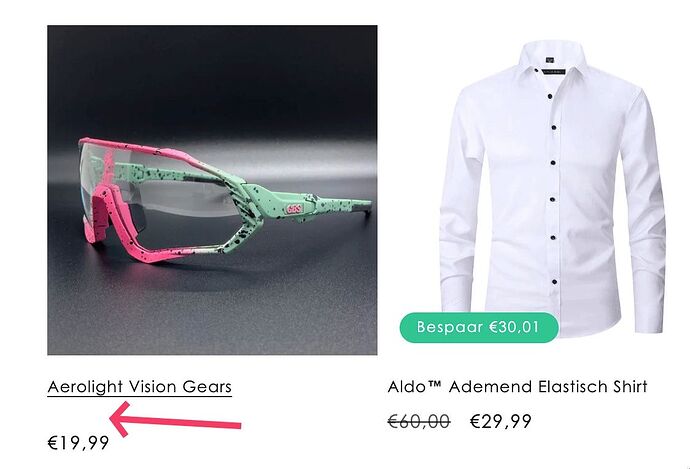This screenshot has width=690, height=469.
Task: Select the €29,99 sale price
Action: pyautogui.click(x=501, y=421)
